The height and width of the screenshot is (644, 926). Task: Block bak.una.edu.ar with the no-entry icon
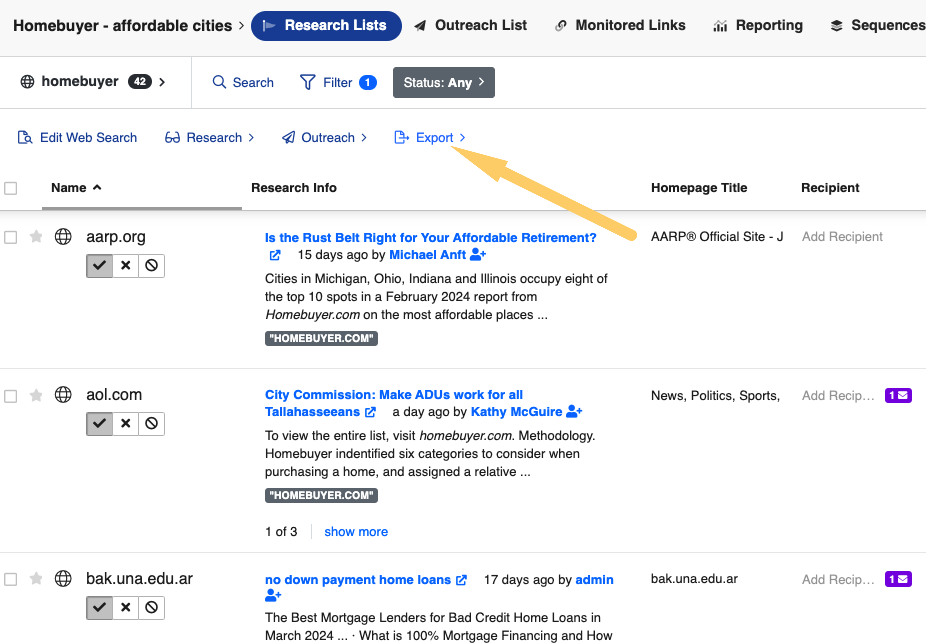(150, 607)
